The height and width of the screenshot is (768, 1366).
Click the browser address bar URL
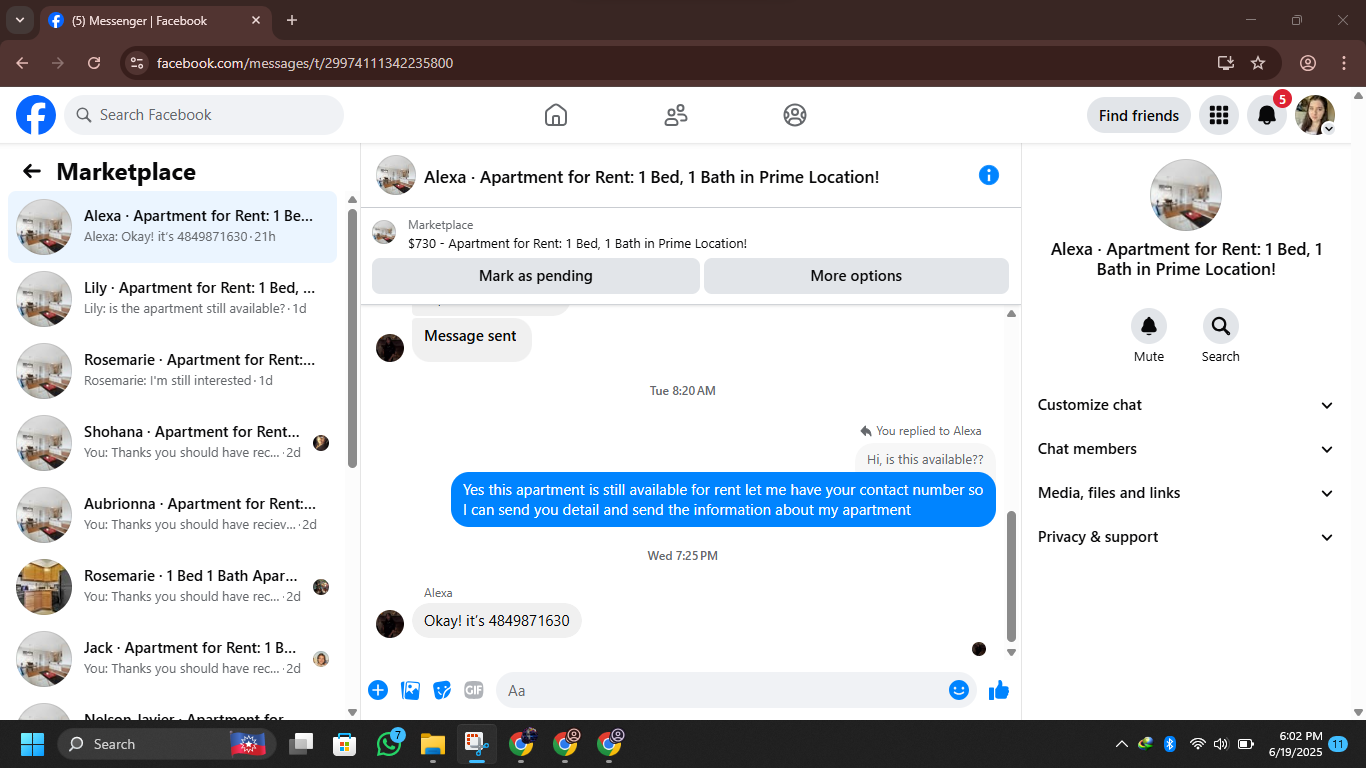(x=305, y=63)
